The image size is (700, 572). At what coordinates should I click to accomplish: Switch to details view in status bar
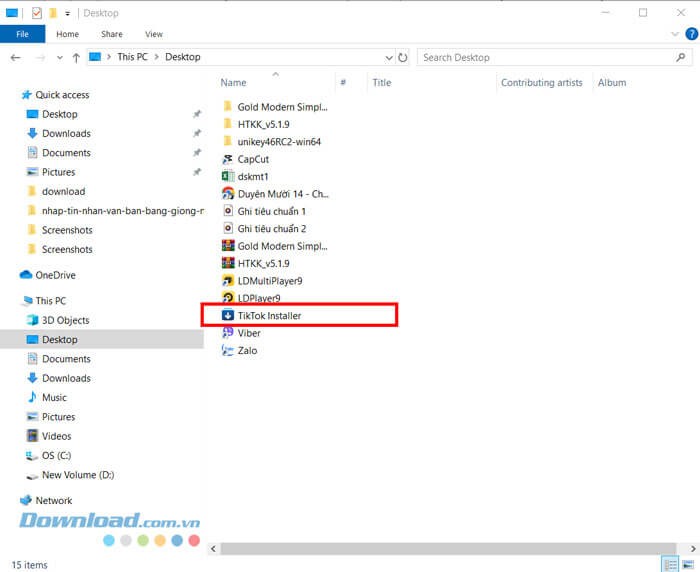[x=670, y=565]
